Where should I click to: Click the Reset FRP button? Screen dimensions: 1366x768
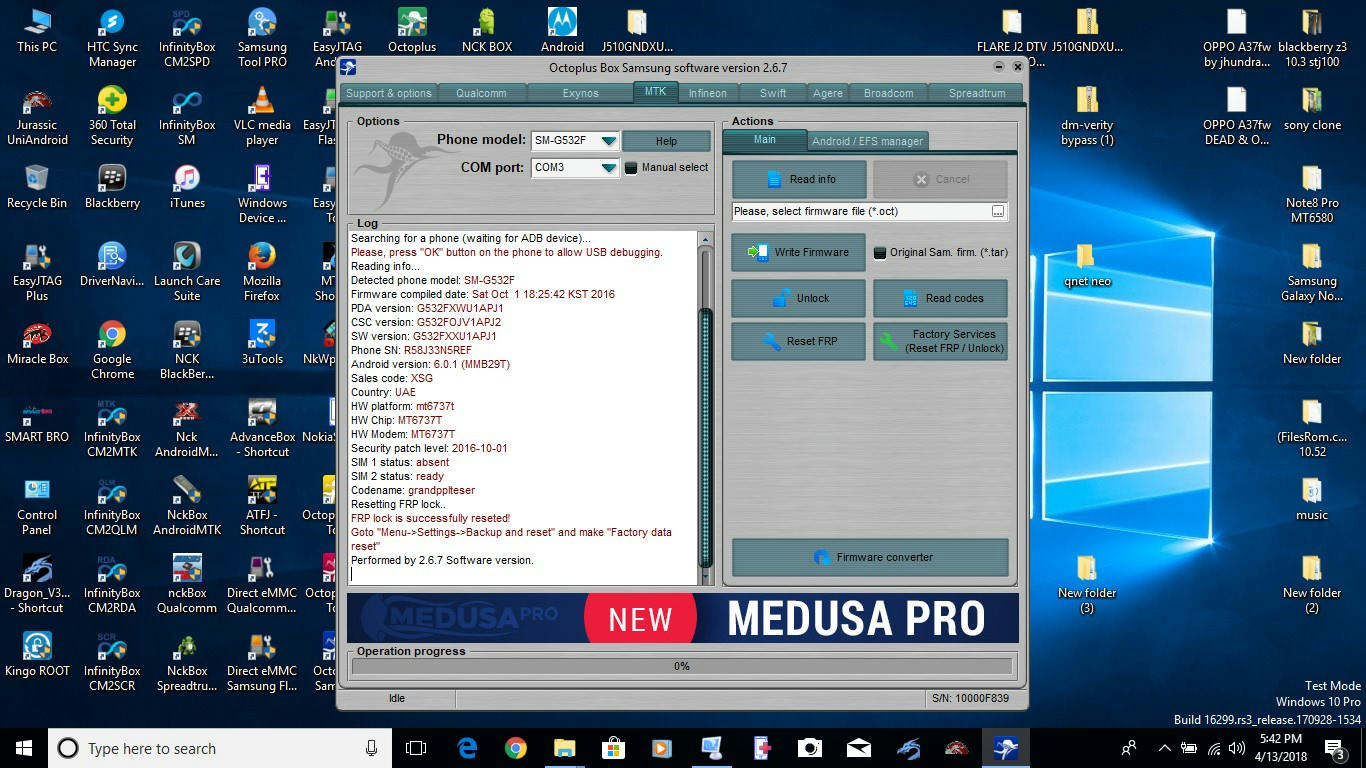[798, 341]
